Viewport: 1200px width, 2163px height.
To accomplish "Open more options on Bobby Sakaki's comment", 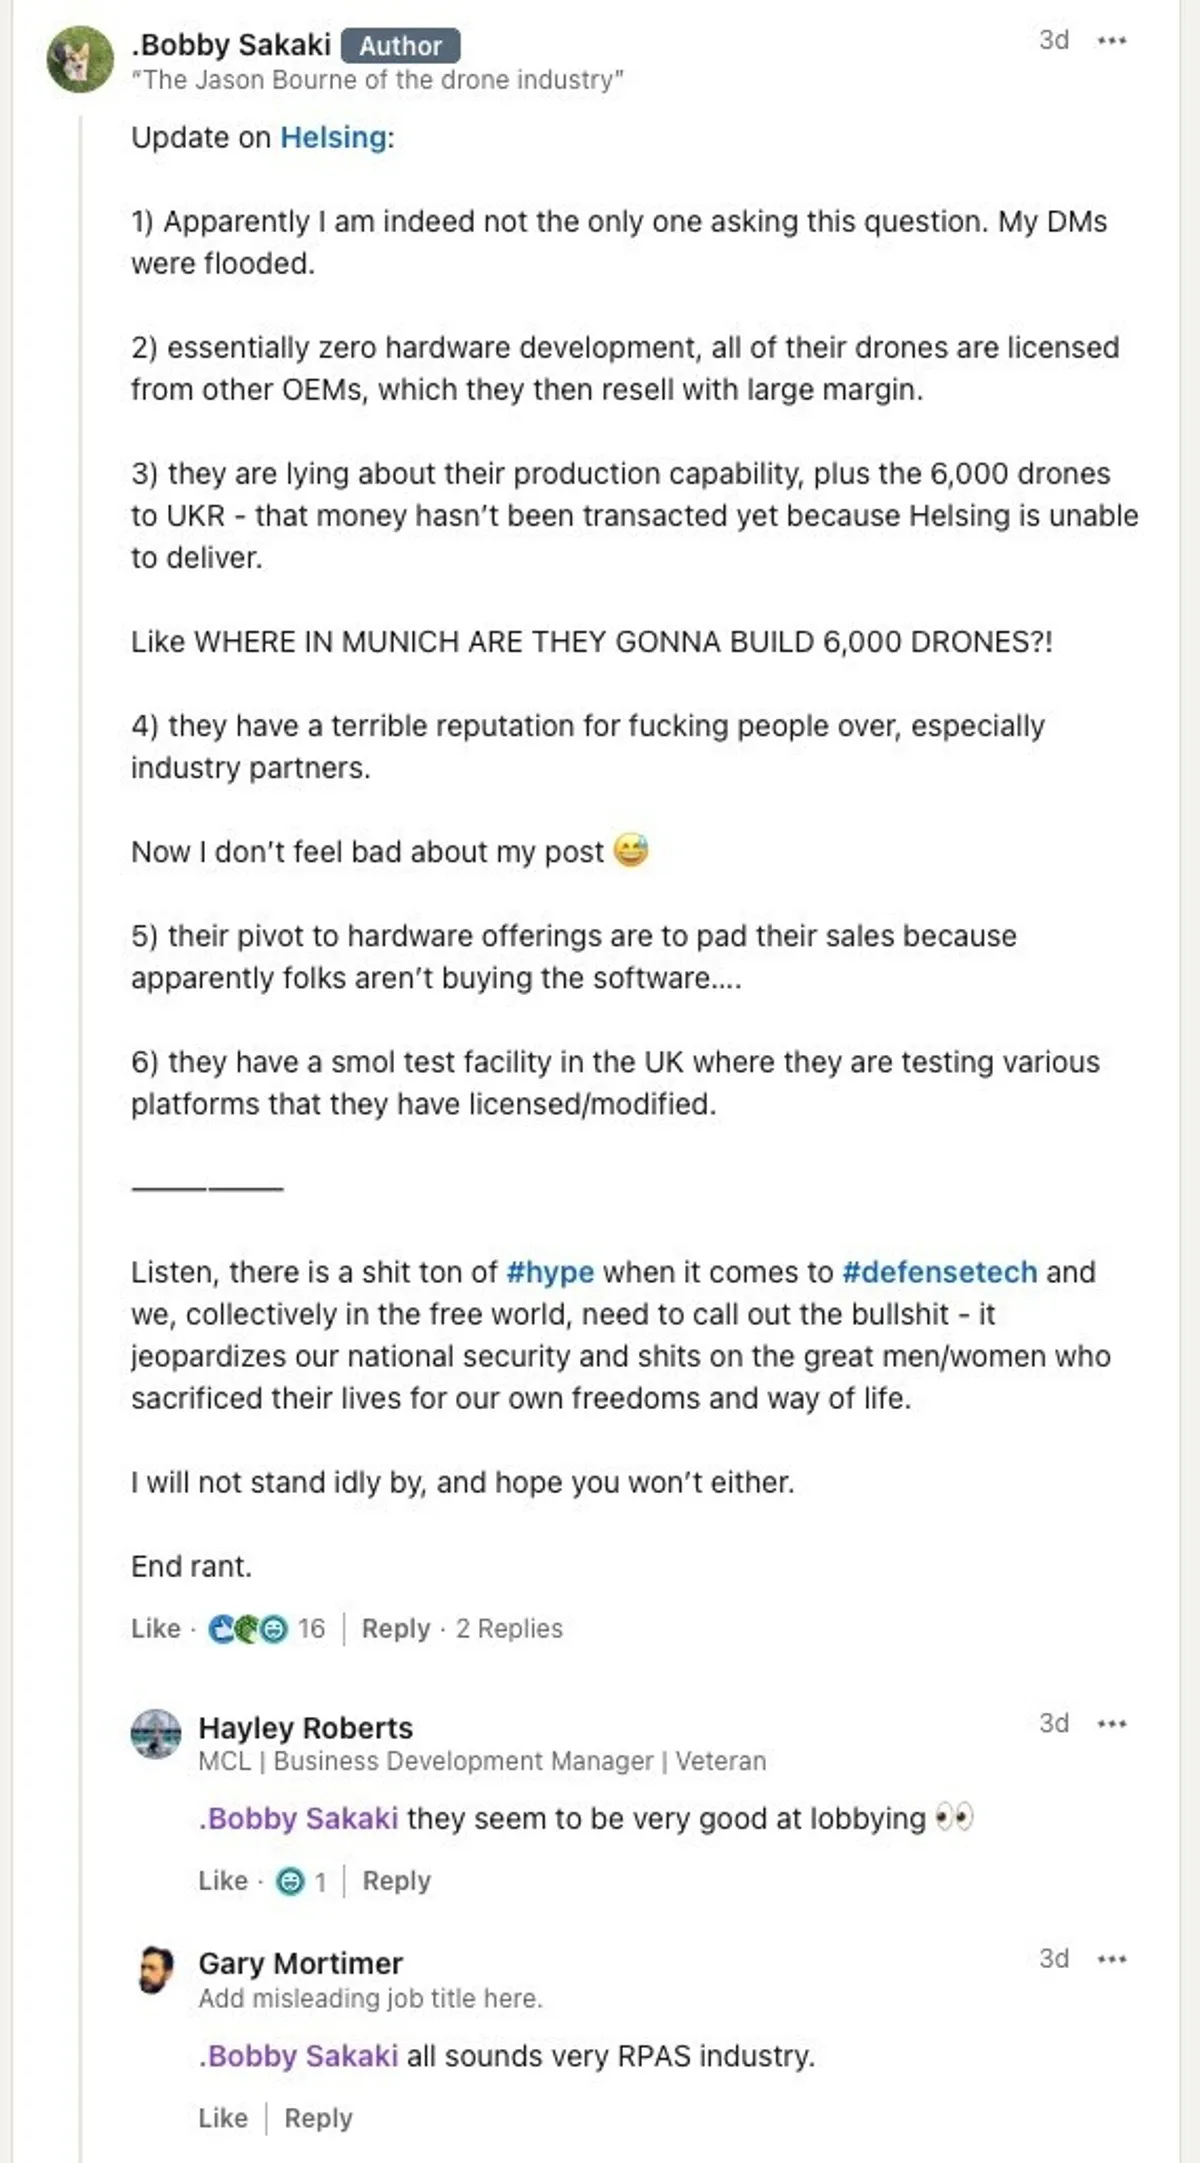I will (1112, 41).
